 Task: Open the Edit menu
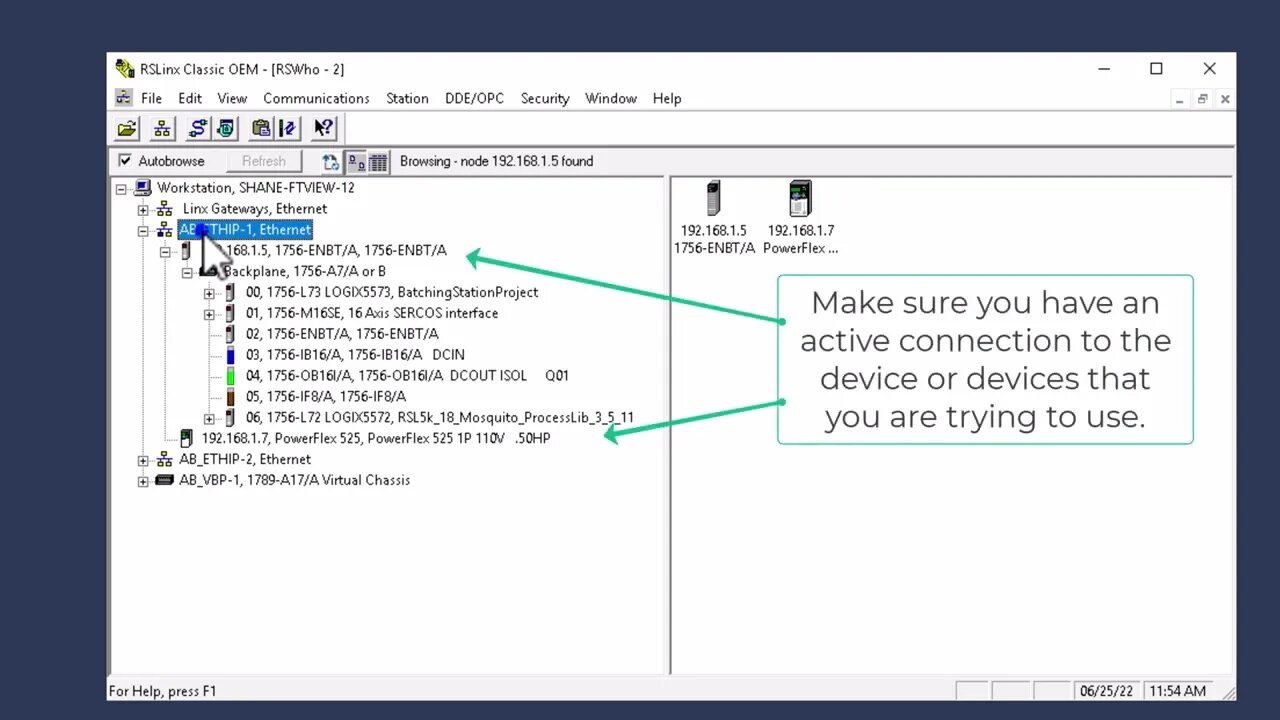point(190,98)
